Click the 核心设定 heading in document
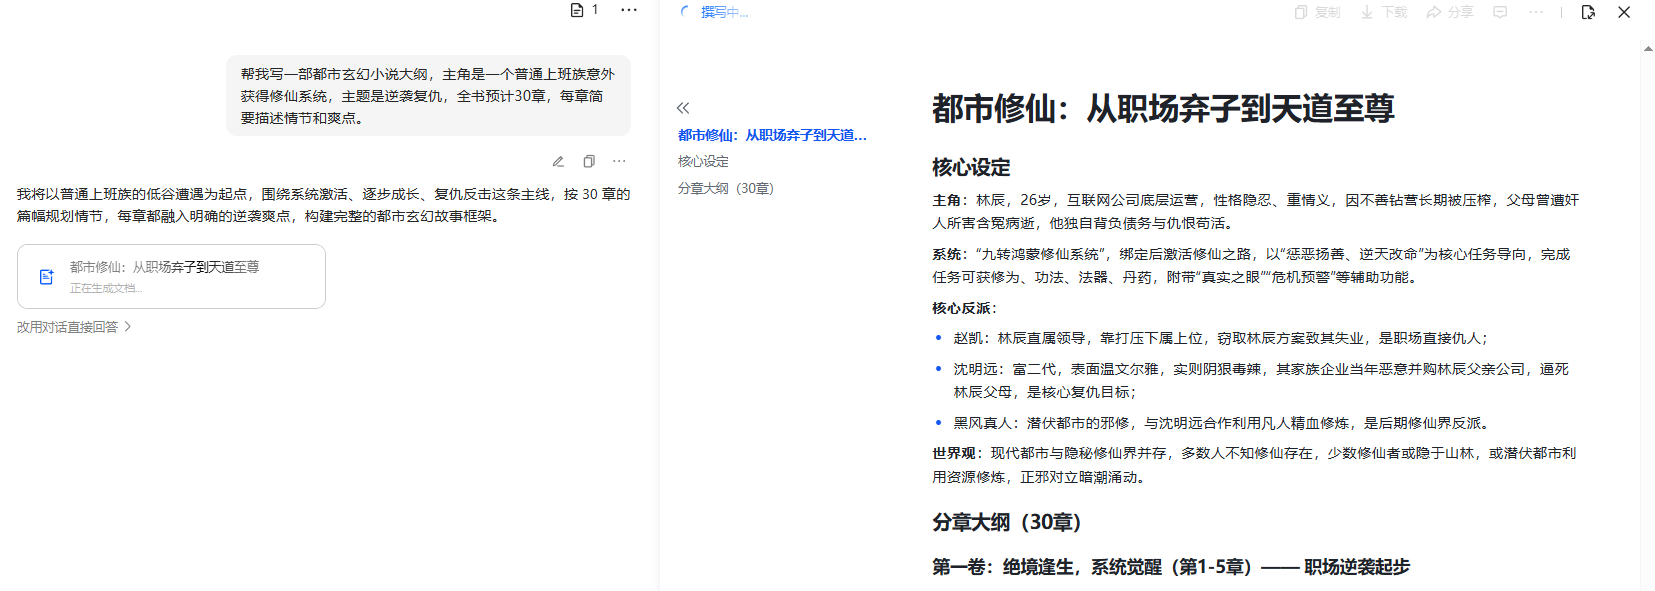Viewport: 1655px width, 591px height. click(x=971, y=167)
